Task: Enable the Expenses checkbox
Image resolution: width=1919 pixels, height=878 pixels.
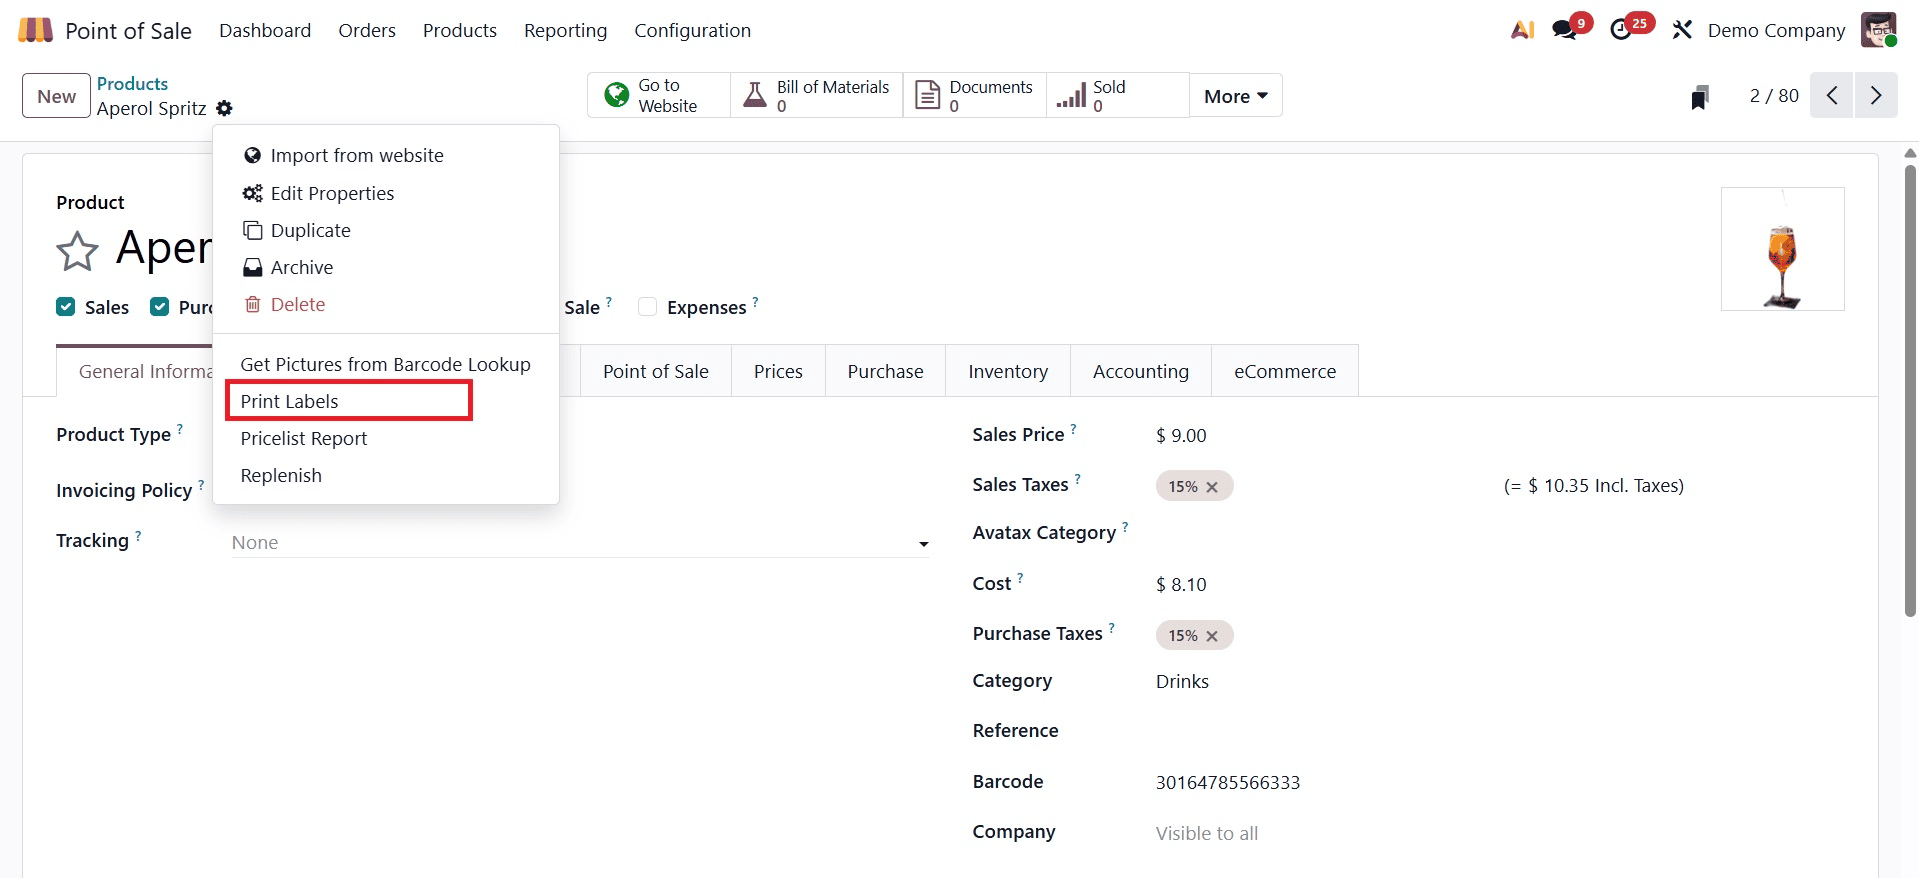Action: tap(648, 307)
